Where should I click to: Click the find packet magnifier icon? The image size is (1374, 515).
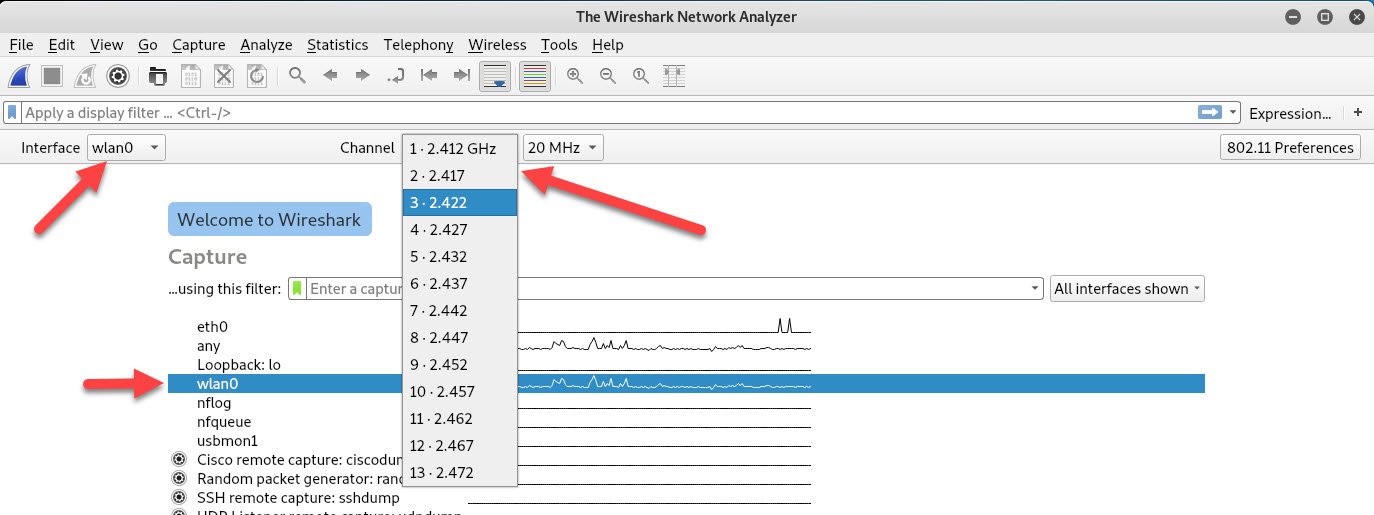[x=297, y=76]
